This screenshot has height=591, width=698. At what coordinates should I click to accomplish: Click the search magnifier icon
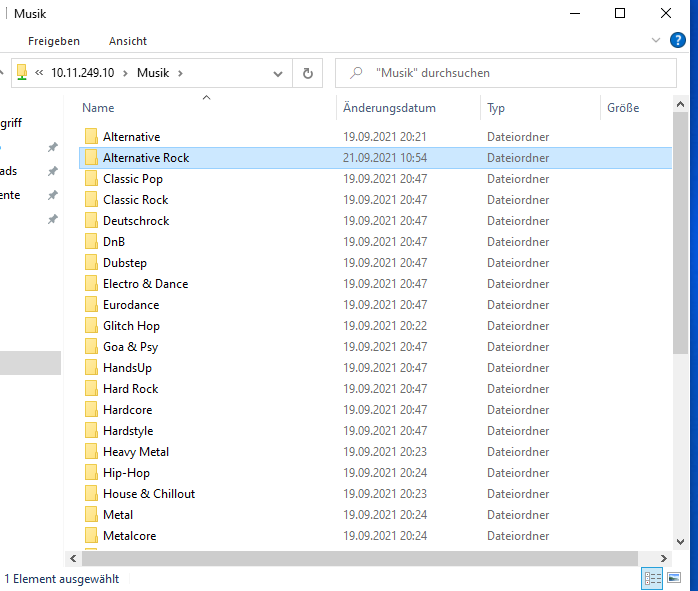pos(356,73)
